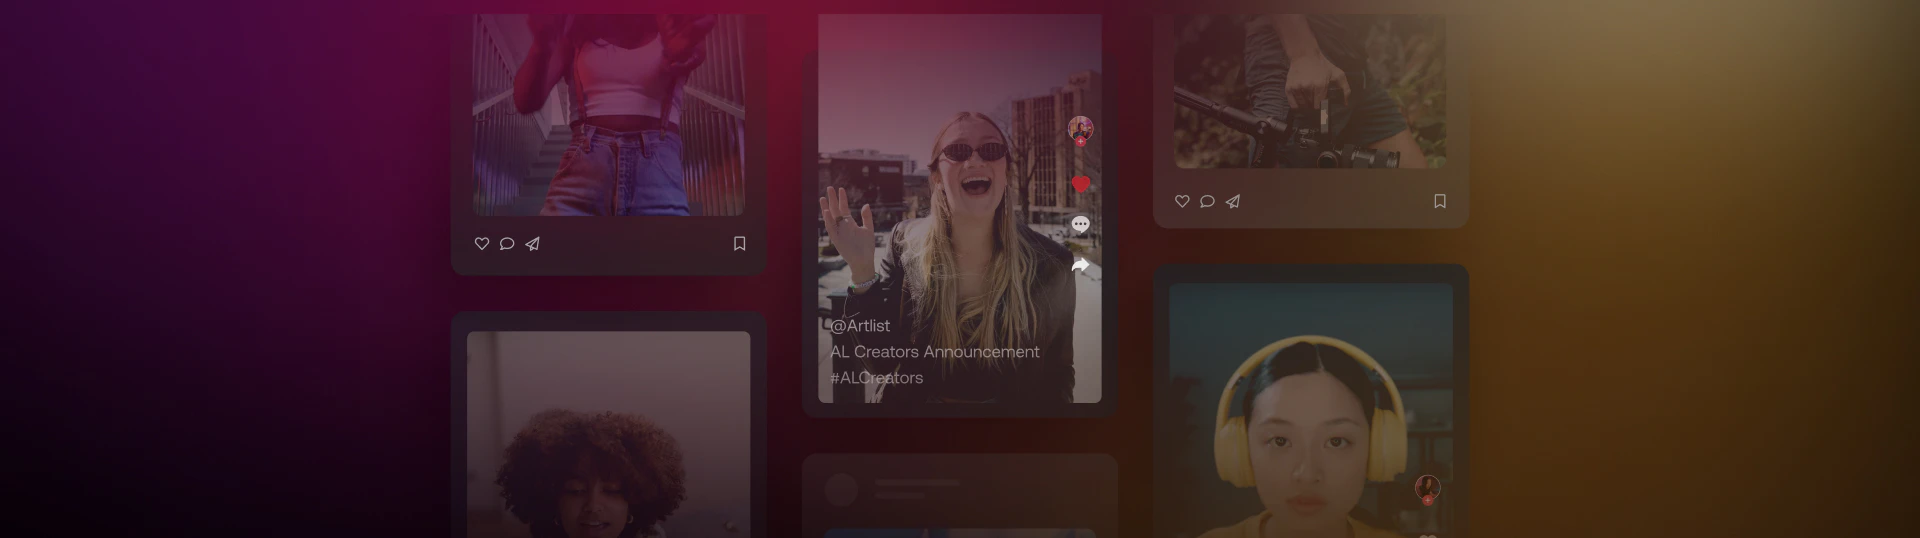The width and height of the screenshot is (1920, 538).
Task: Open suspenders and jeans photo
Action: [x=609, y=114]
